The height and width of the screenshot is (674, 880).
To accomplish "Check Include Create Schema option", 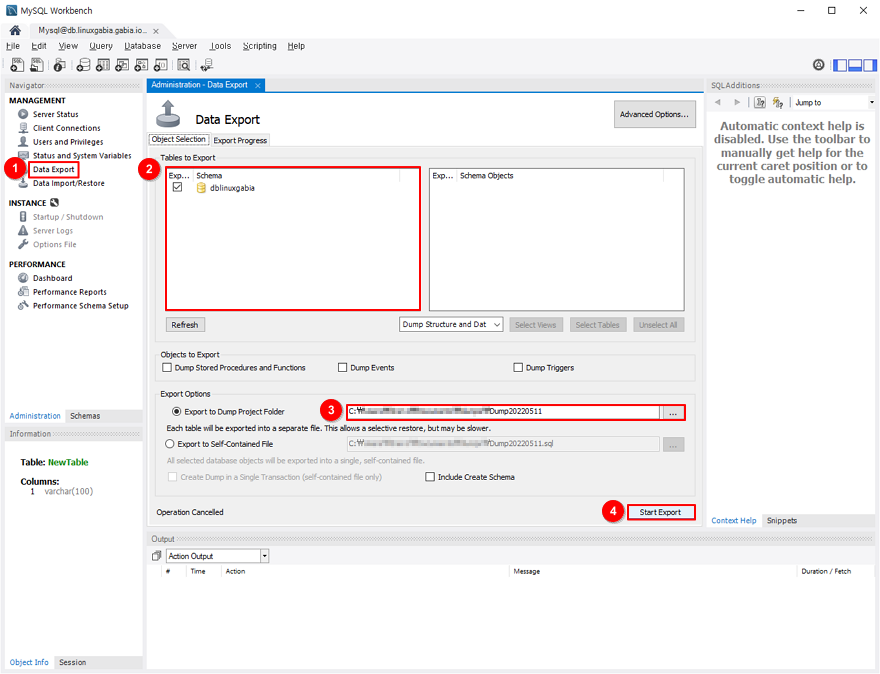I will tap(430, 477).
